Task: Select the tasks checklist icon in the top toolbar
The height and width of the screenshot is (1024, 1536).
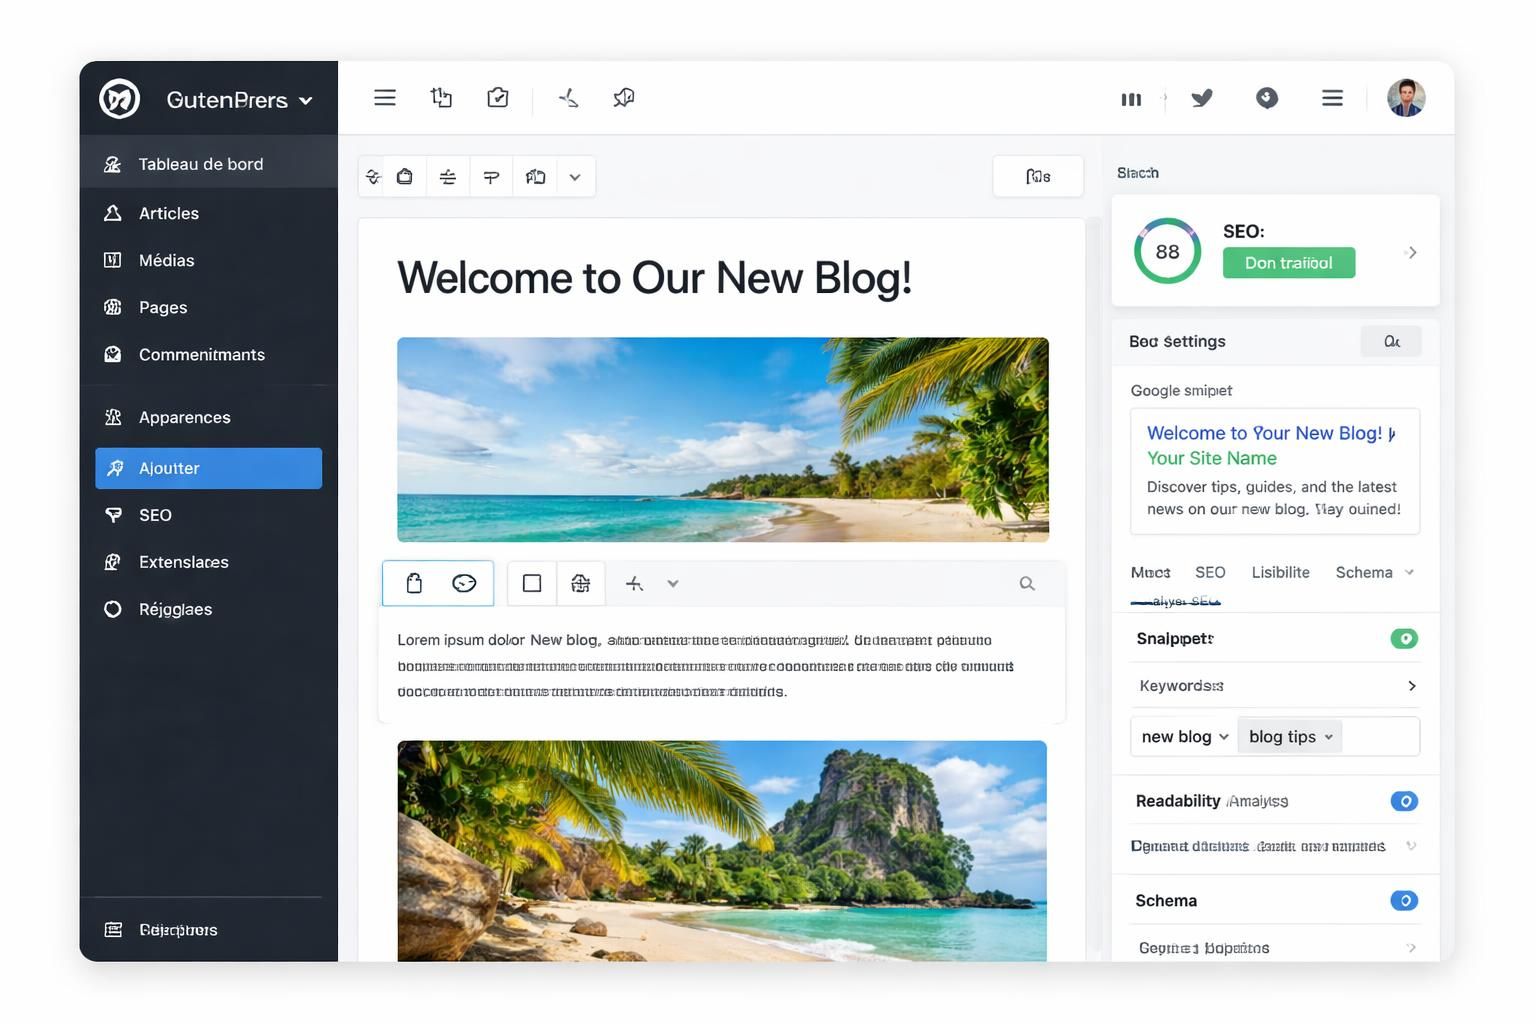Action: tap(497, 97)
